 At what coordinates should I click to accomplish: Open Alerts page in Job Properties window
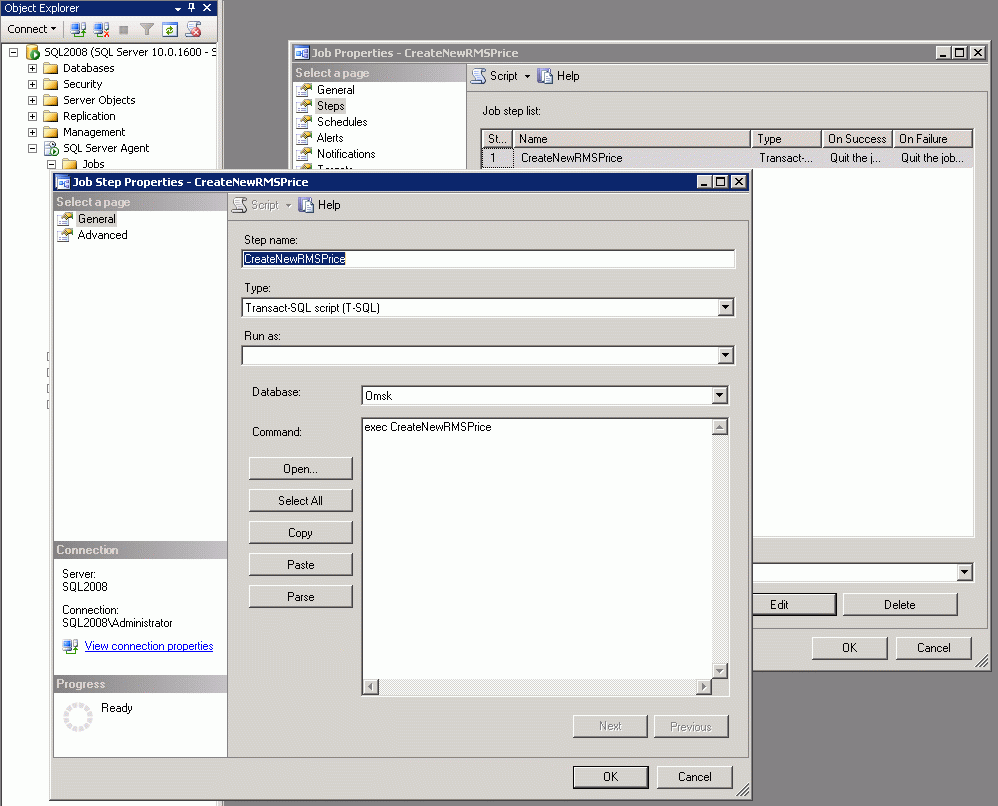click(x=330, y=138)
